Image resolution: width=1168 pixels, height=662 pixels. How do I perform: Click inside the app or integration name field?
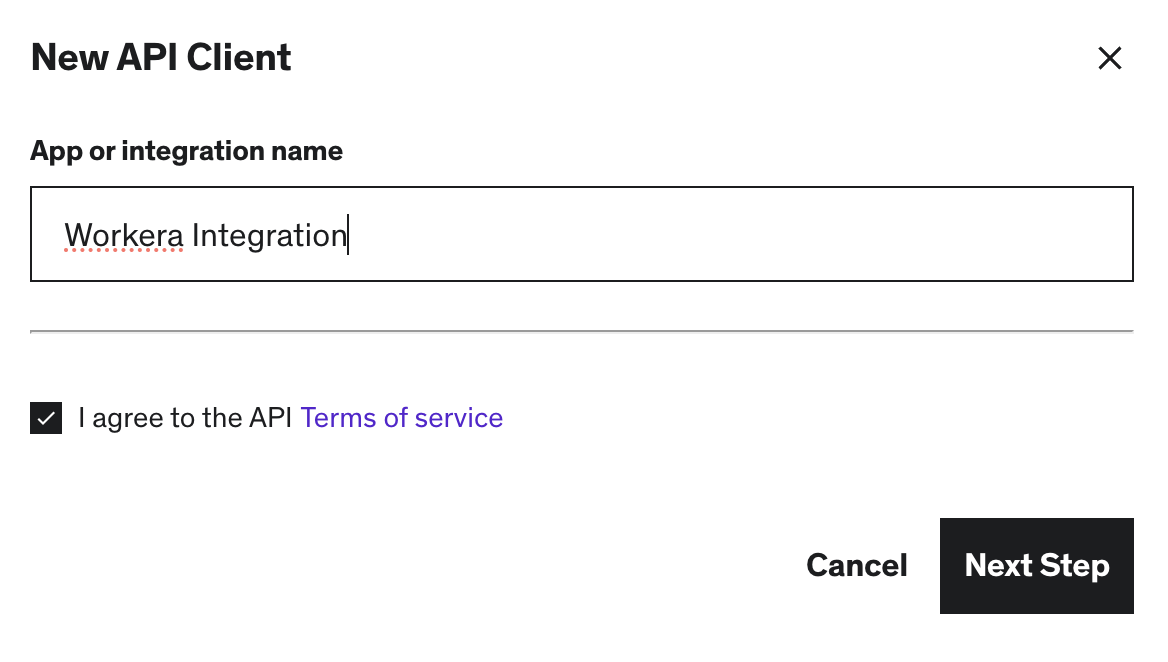coord(581,233)
